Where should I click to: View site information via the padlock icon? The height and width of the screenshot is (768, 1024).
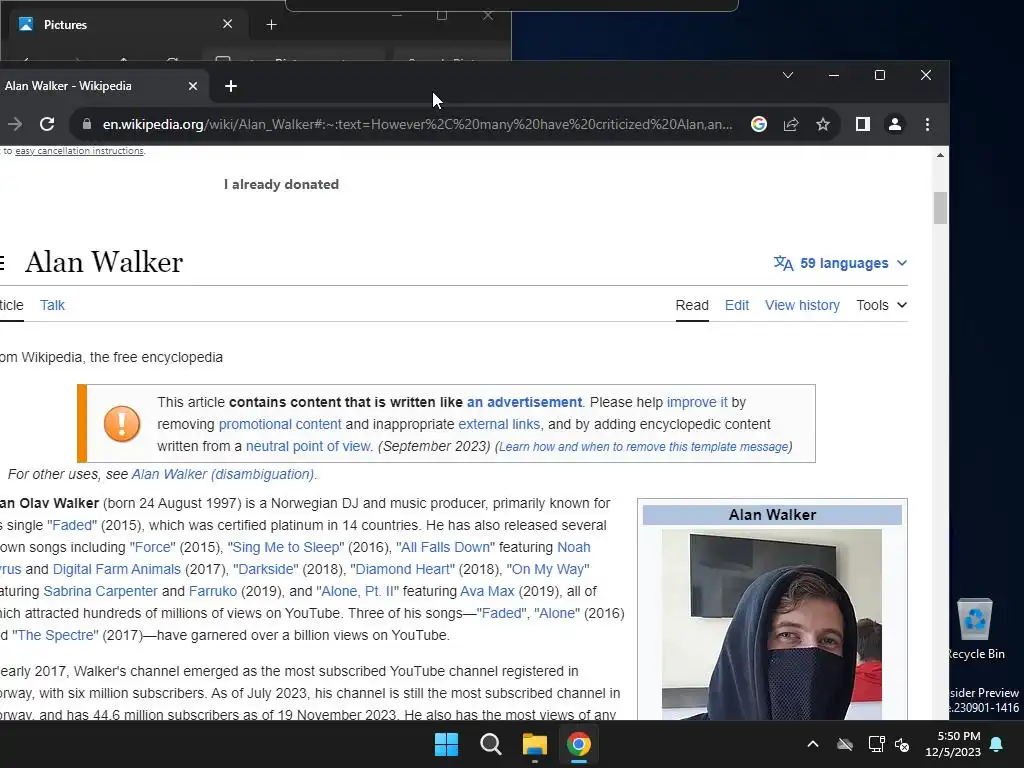tap(86, 124)
